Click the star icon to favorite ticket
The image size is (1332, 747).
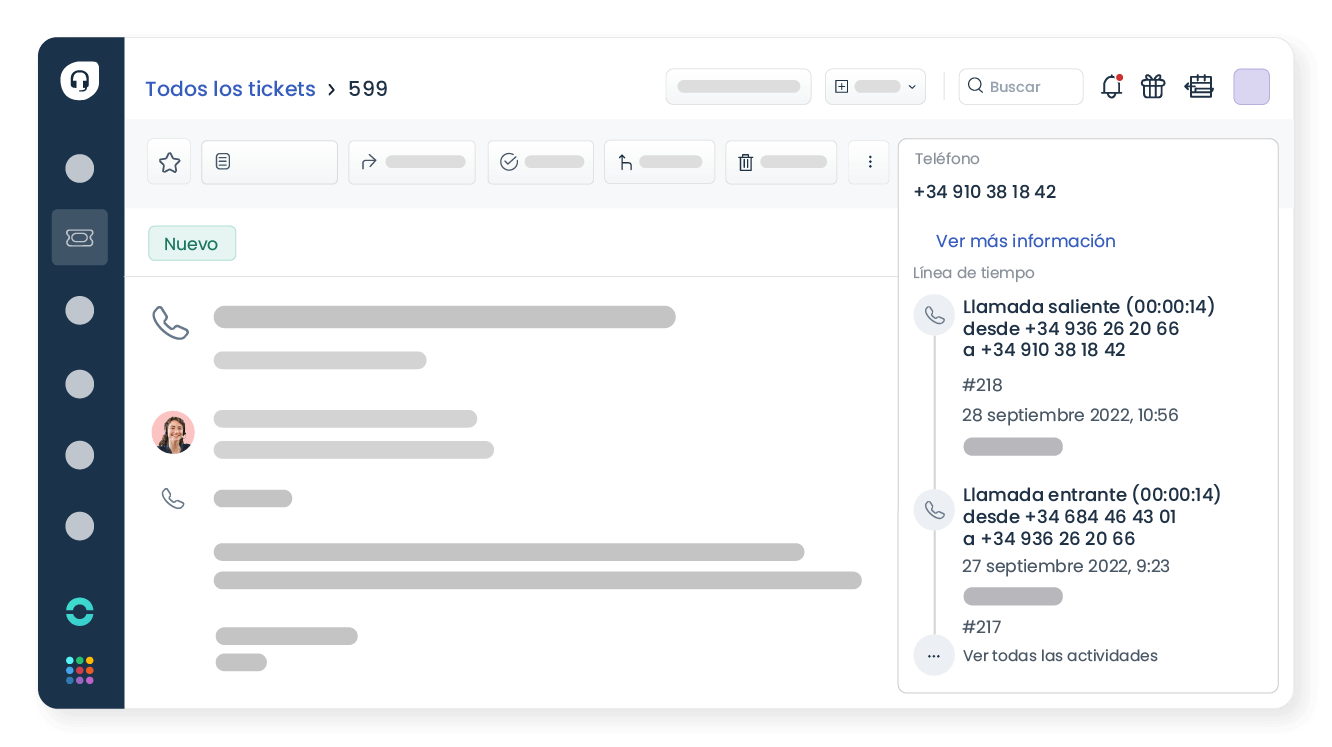click(x=169, y=162)
